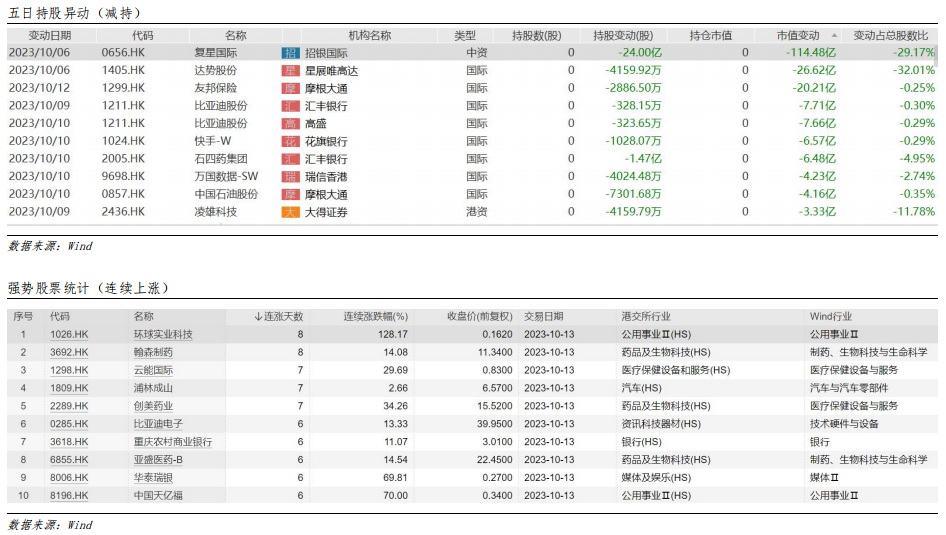
Task: Select the 快手-W name cell
Action: [212, 141]
